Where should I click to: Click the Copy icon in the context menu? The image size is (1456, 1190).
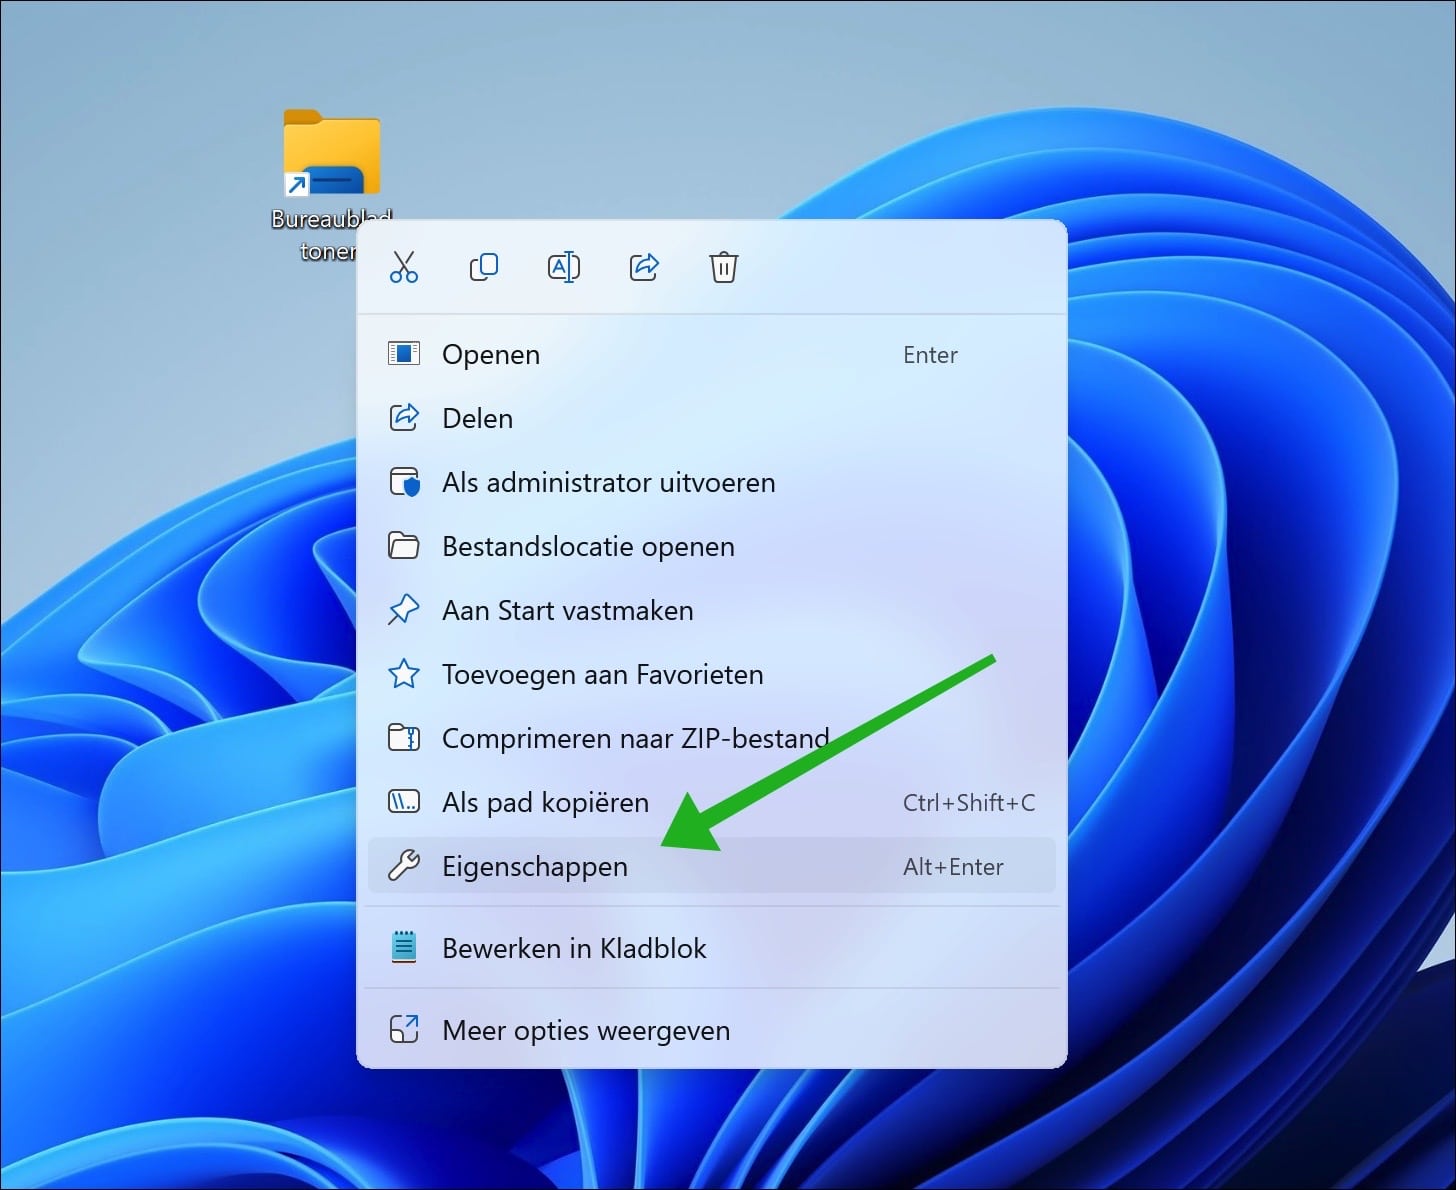[484, 267]
